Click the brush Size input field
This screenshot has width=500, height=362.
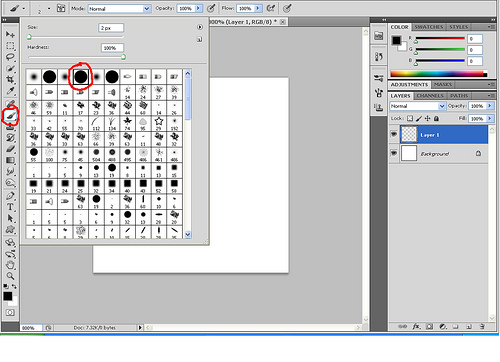pos(111,28)
